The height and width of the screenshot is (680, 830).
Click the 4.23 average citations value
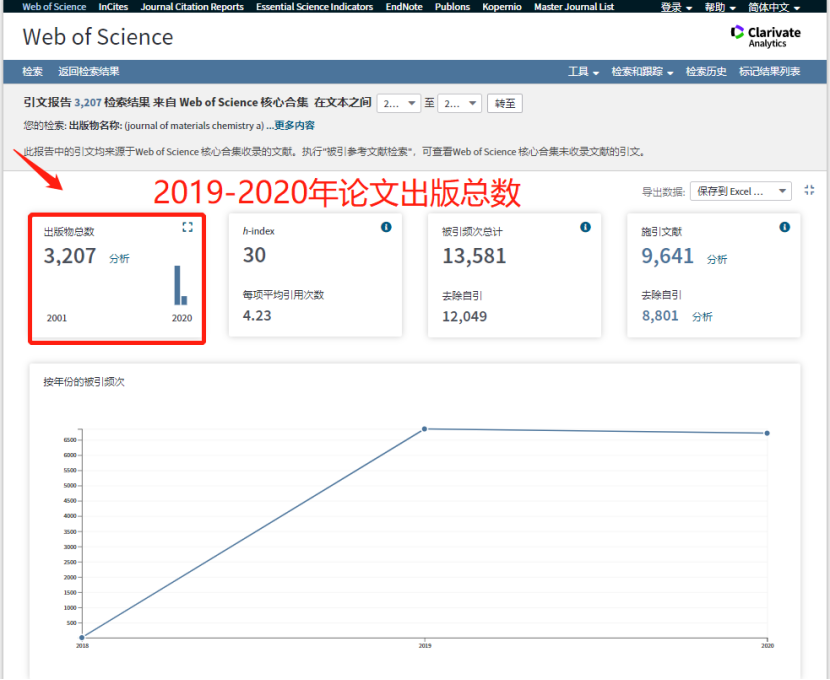[x=257, y=316]
